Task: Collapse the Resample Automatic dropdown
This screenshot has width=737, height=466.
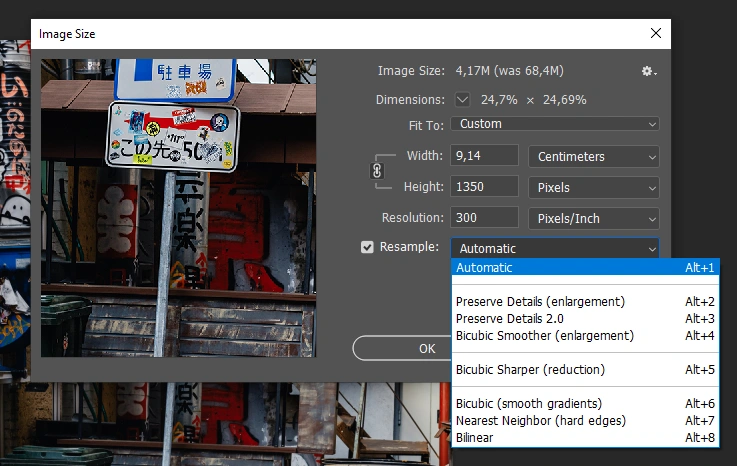Action: point(555,248)
